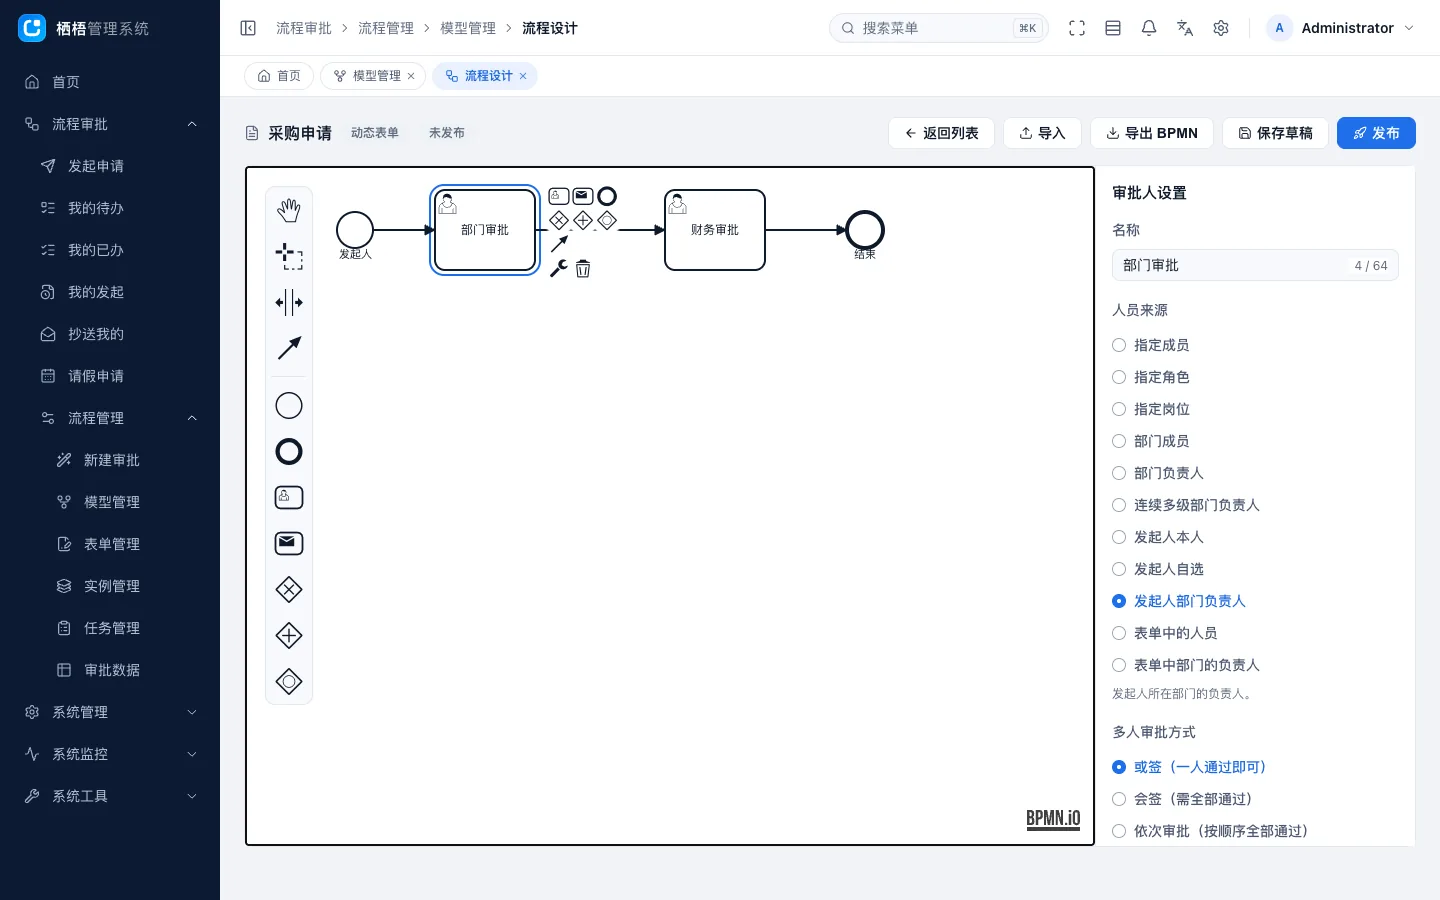Create a user task from the palette

289,497
